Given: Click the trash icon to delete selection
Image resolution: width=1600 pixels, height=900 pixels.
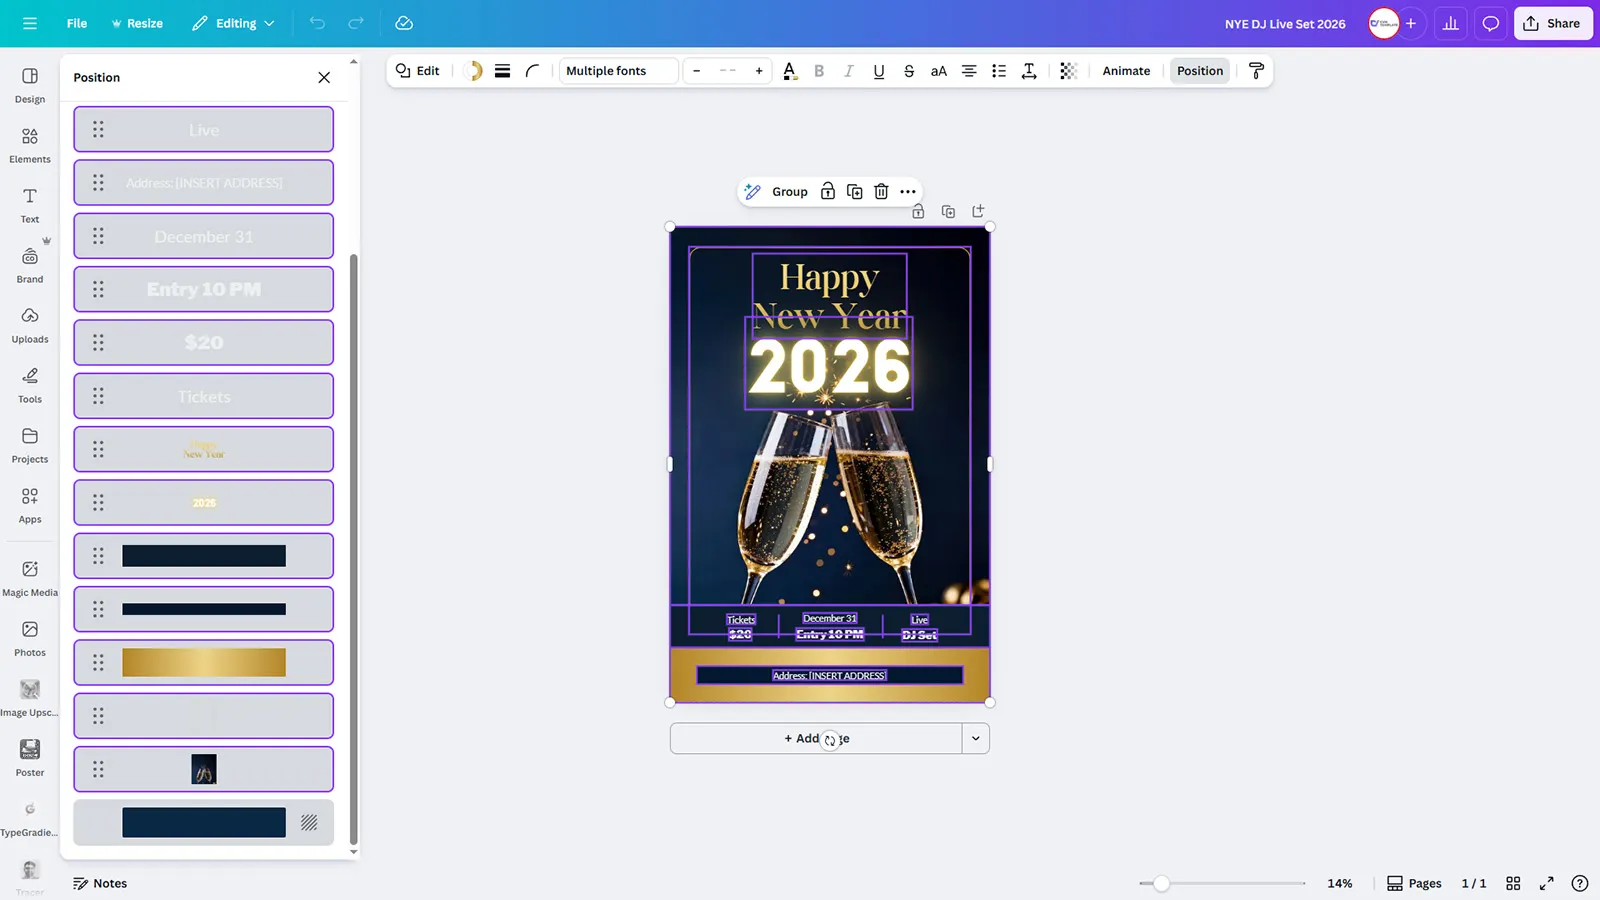Looking at the screenshot, I should [881, 192].
